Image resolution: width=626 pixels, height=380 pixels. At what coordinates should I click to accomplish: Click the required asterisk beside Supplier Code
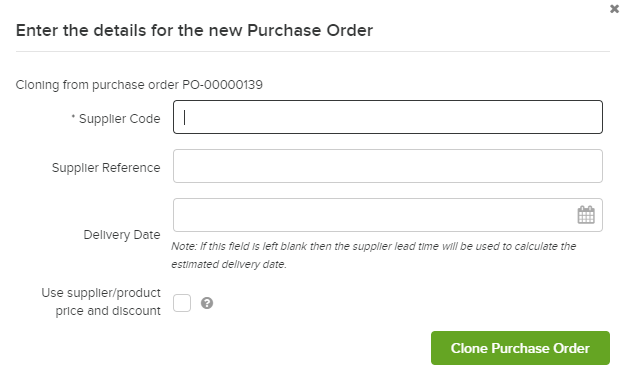[73, 117]
